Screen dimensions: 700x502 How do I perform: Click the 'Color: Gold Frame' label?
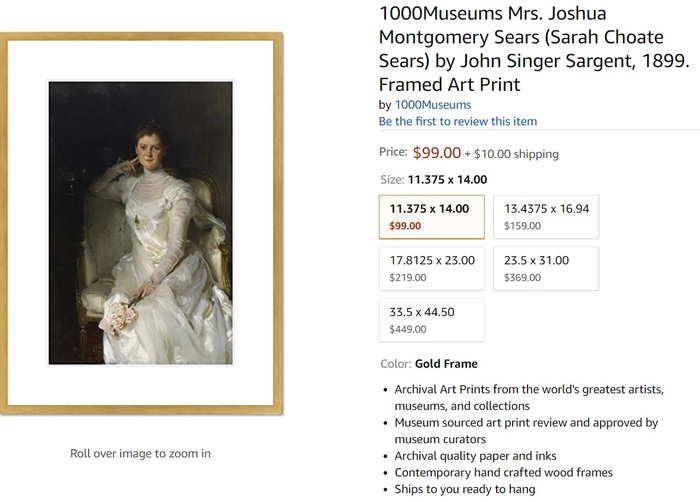[429, 364]
